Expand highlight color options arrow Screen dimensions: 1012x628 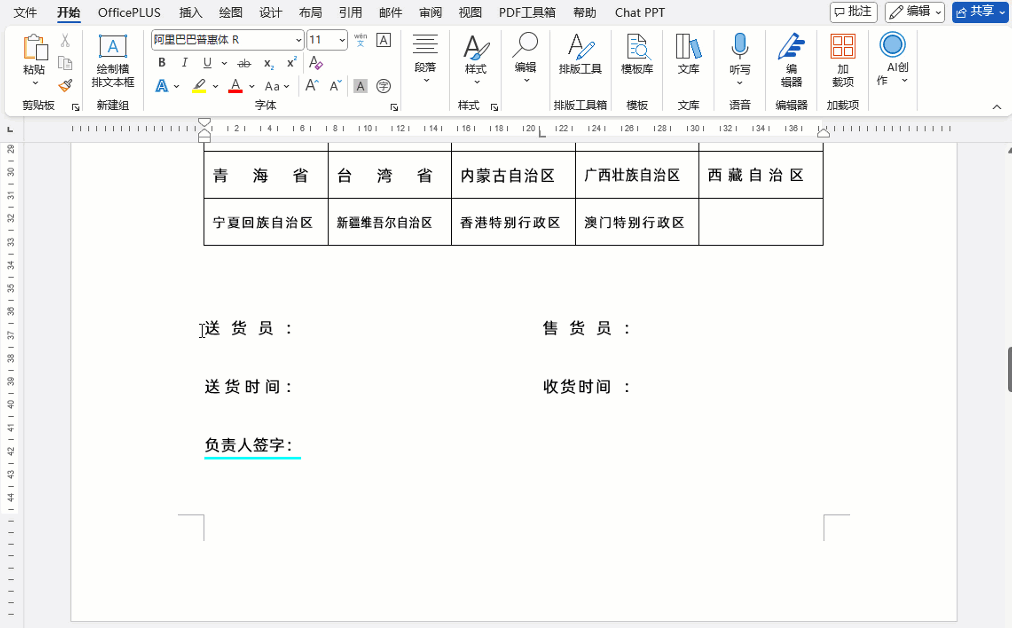click(x=215, y=86)
